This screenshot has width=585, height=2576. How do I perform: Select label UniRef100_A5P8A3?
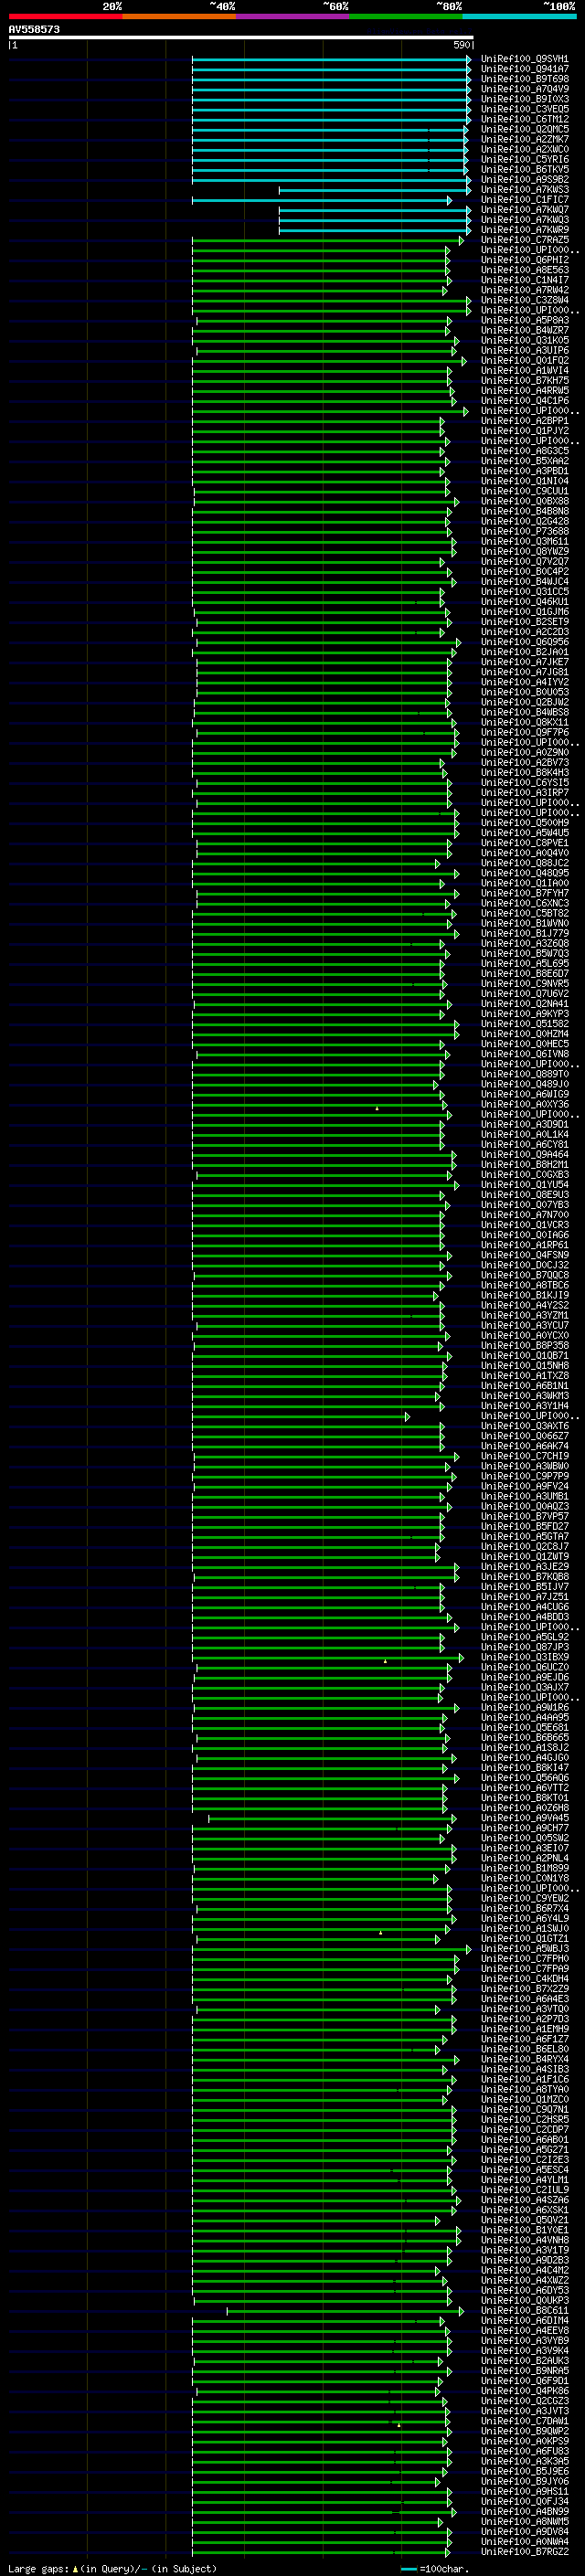point(525,320)
